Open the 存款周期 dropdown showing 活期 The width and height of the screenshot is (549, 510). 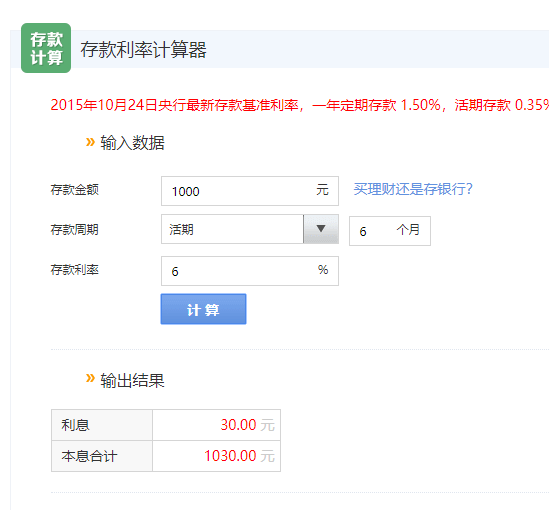[250, 229]
